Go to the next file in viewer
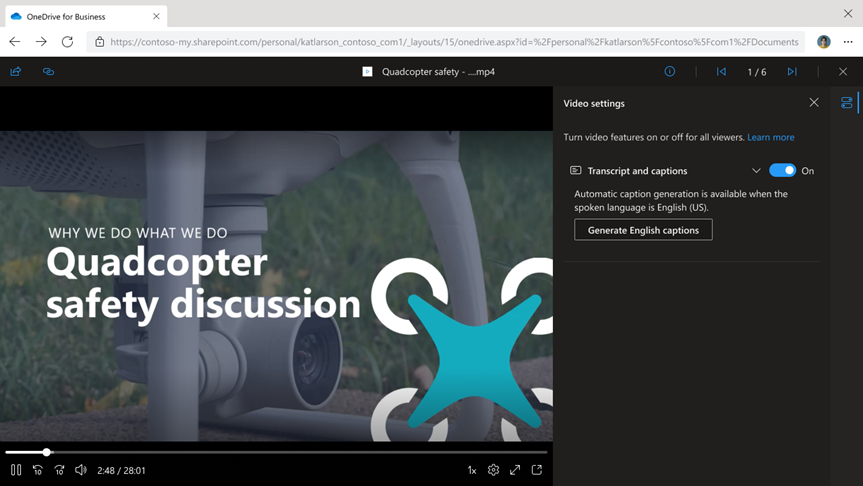 (792, 72)
